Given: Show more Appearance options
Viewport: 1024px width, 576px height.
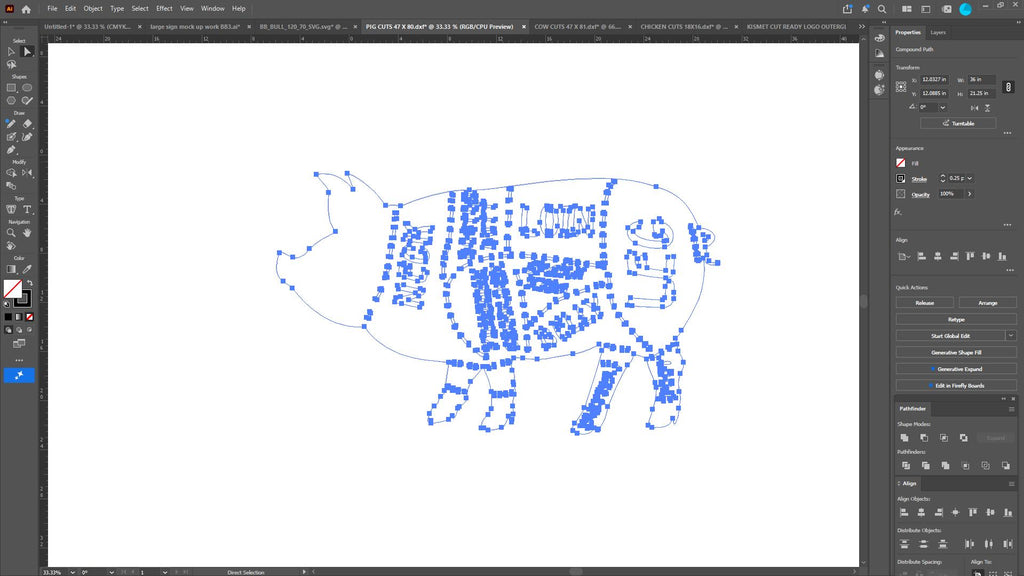Looking at the screenshot, I should 1007,225.
